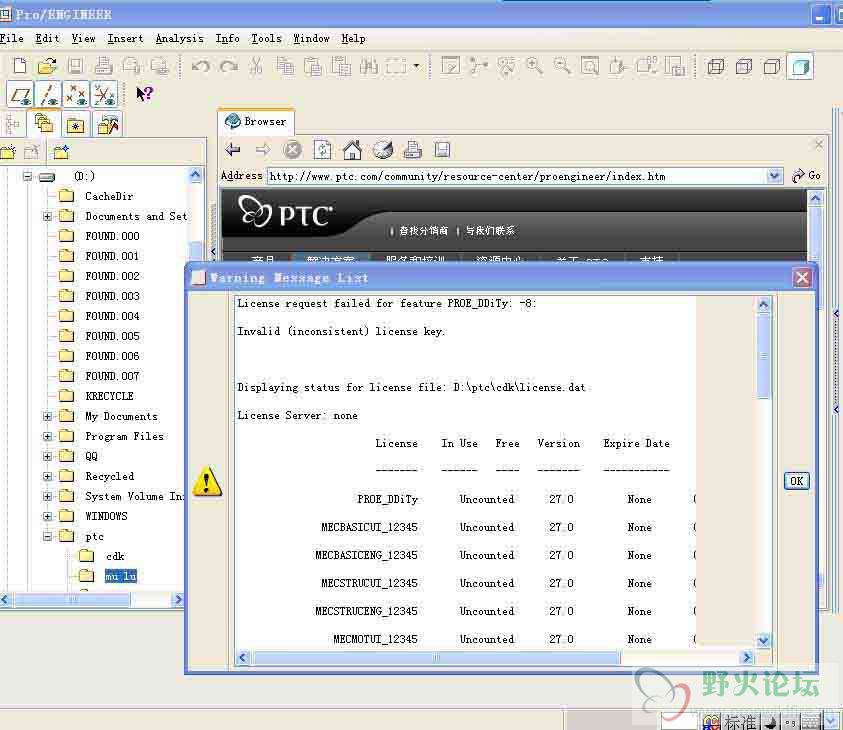Click the Redo arrow icon

(x=228, y=66)
